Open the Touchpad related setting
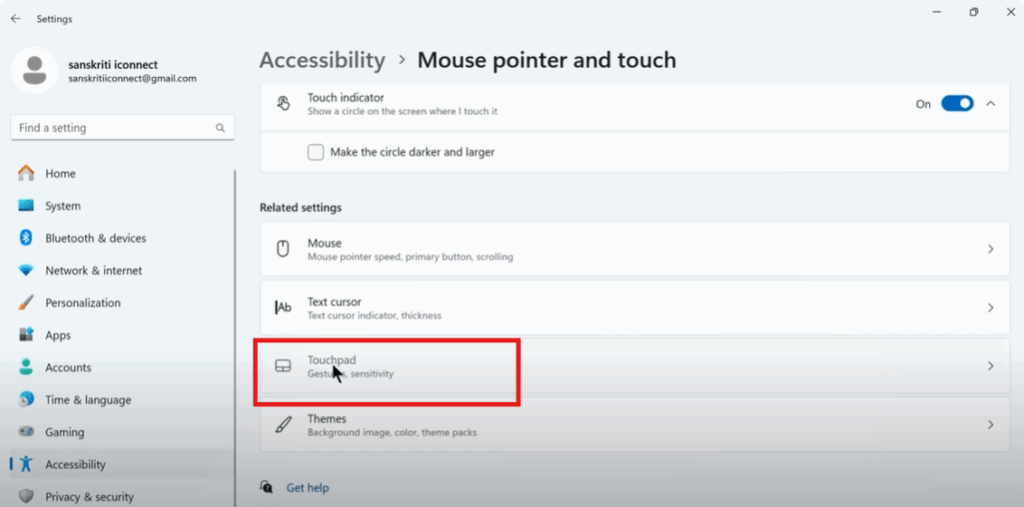Screen dimensions: 1024x507 (x=635, y=366)
